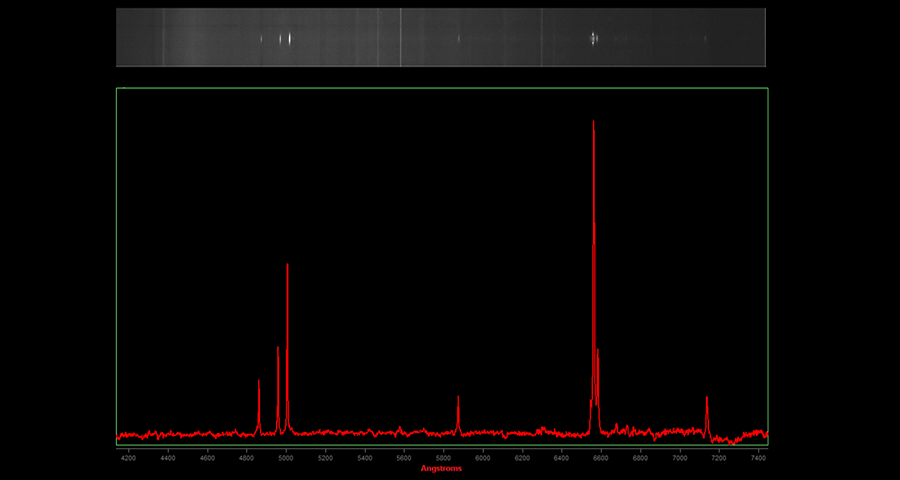900x480 pixels.
Task: Click the peak near 7140 Angstroms
Action: [707, 400]
